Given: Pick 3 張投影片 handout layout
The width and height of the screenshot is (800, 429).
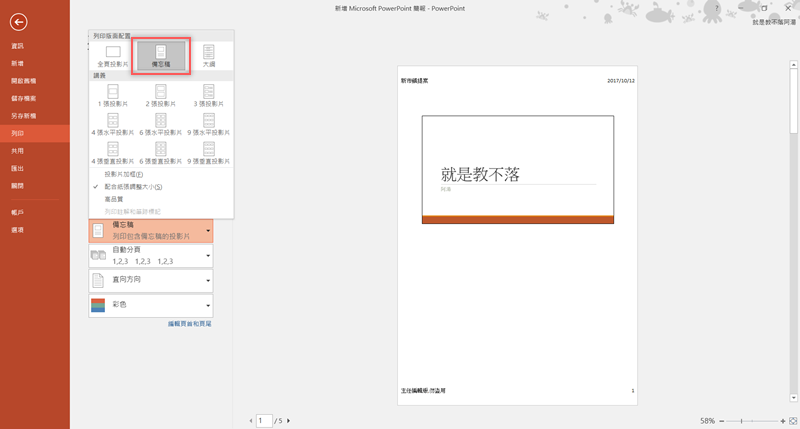Looking at the screenshot, I should pyautogui.click(x=208, y=96).
